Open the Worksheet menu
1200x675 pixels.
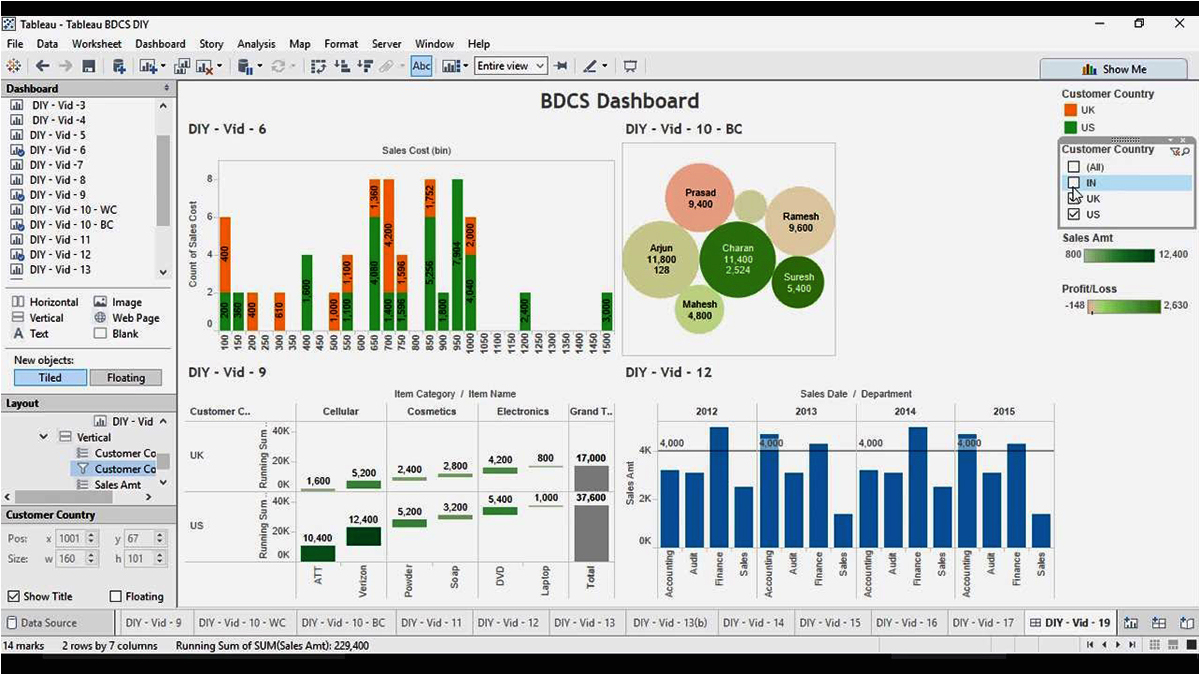coord(96,44)
